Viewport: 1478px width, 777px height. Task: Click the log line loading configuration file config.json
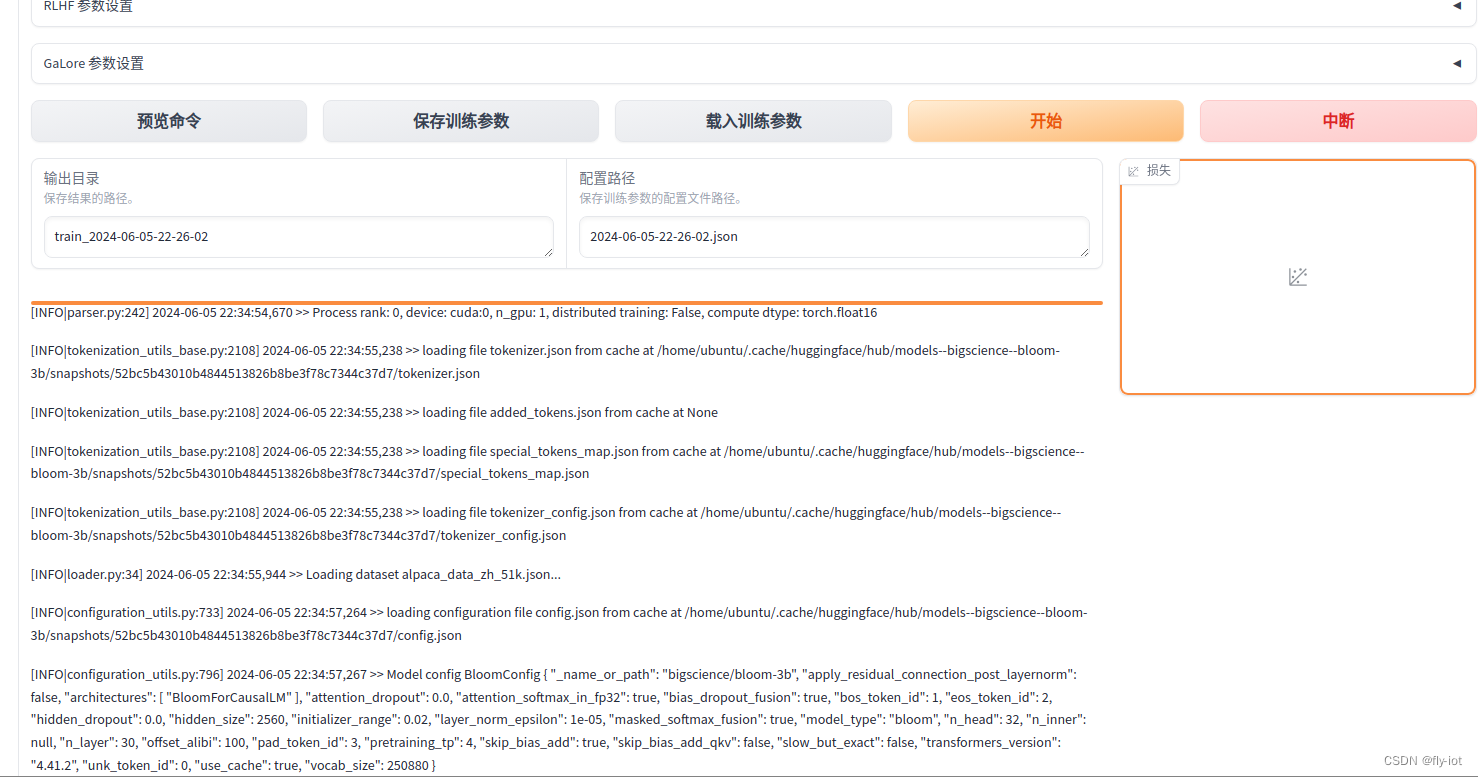click(x=559, y=624)
